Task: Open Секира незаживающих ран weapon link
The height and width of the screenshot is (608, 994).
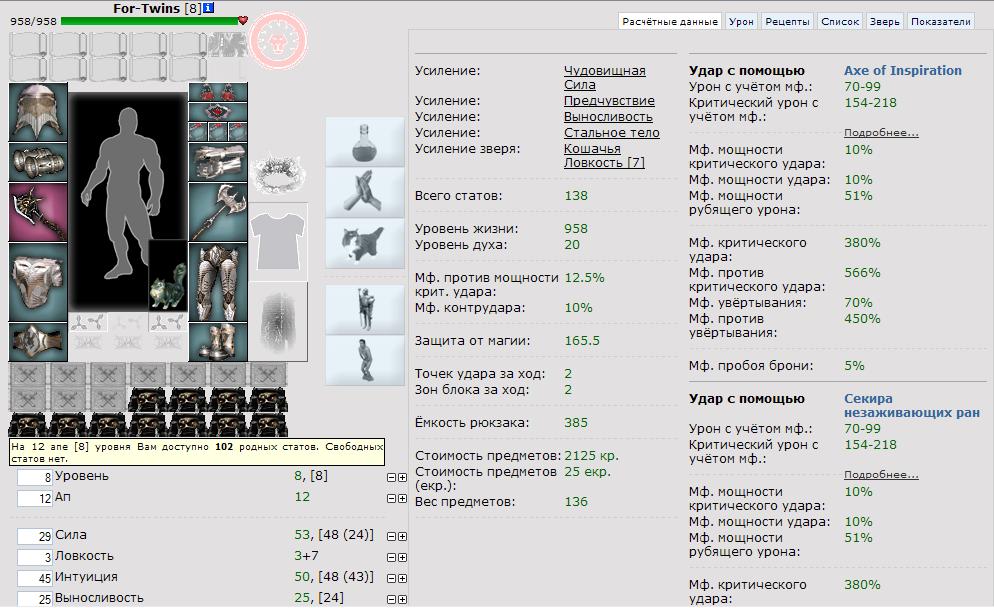Action: [x=912, y=406]
